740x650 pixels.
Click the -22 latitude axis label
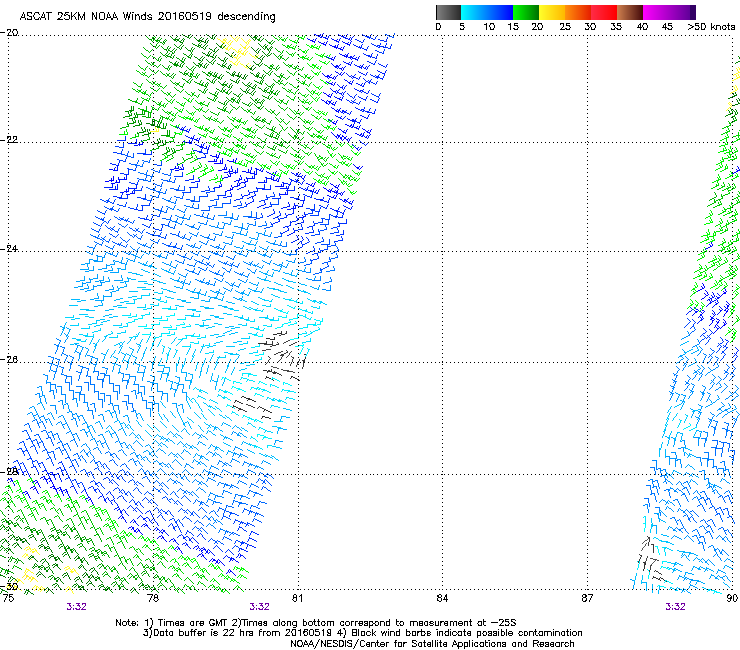click(9, 140)
